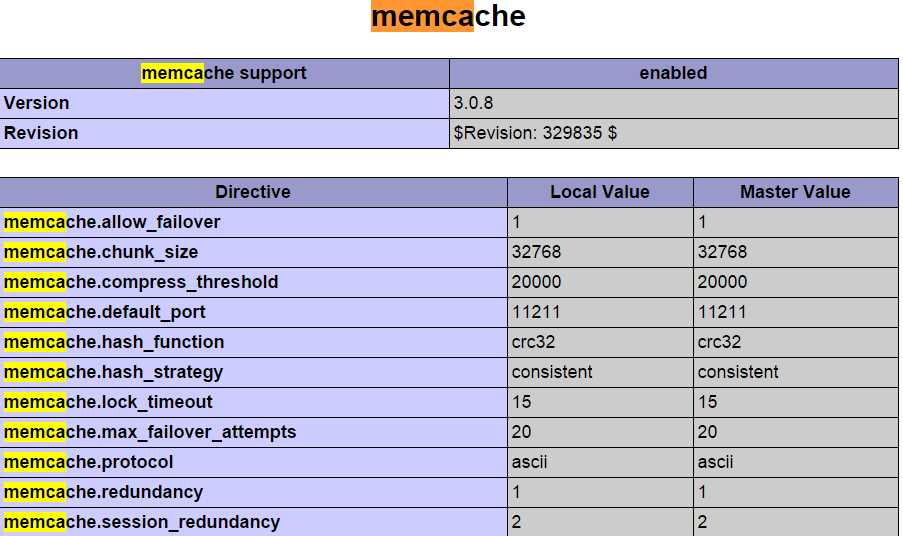Viewport: 903px width, 536px height.
Task: Select the memcache.max_failover_attempts directive name
Action: point(150,432)
